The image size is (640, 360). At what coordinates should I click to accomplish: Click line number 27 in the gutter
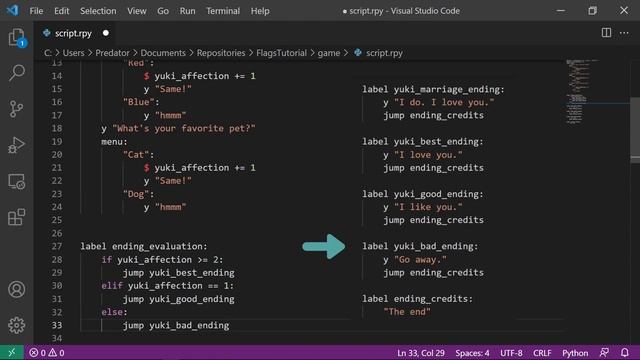[57, 247]
